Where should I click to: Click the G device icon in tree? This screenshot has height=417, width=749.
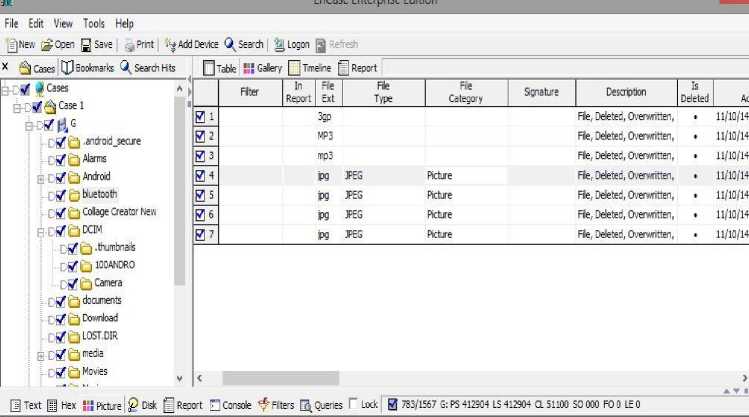(62, 126)
